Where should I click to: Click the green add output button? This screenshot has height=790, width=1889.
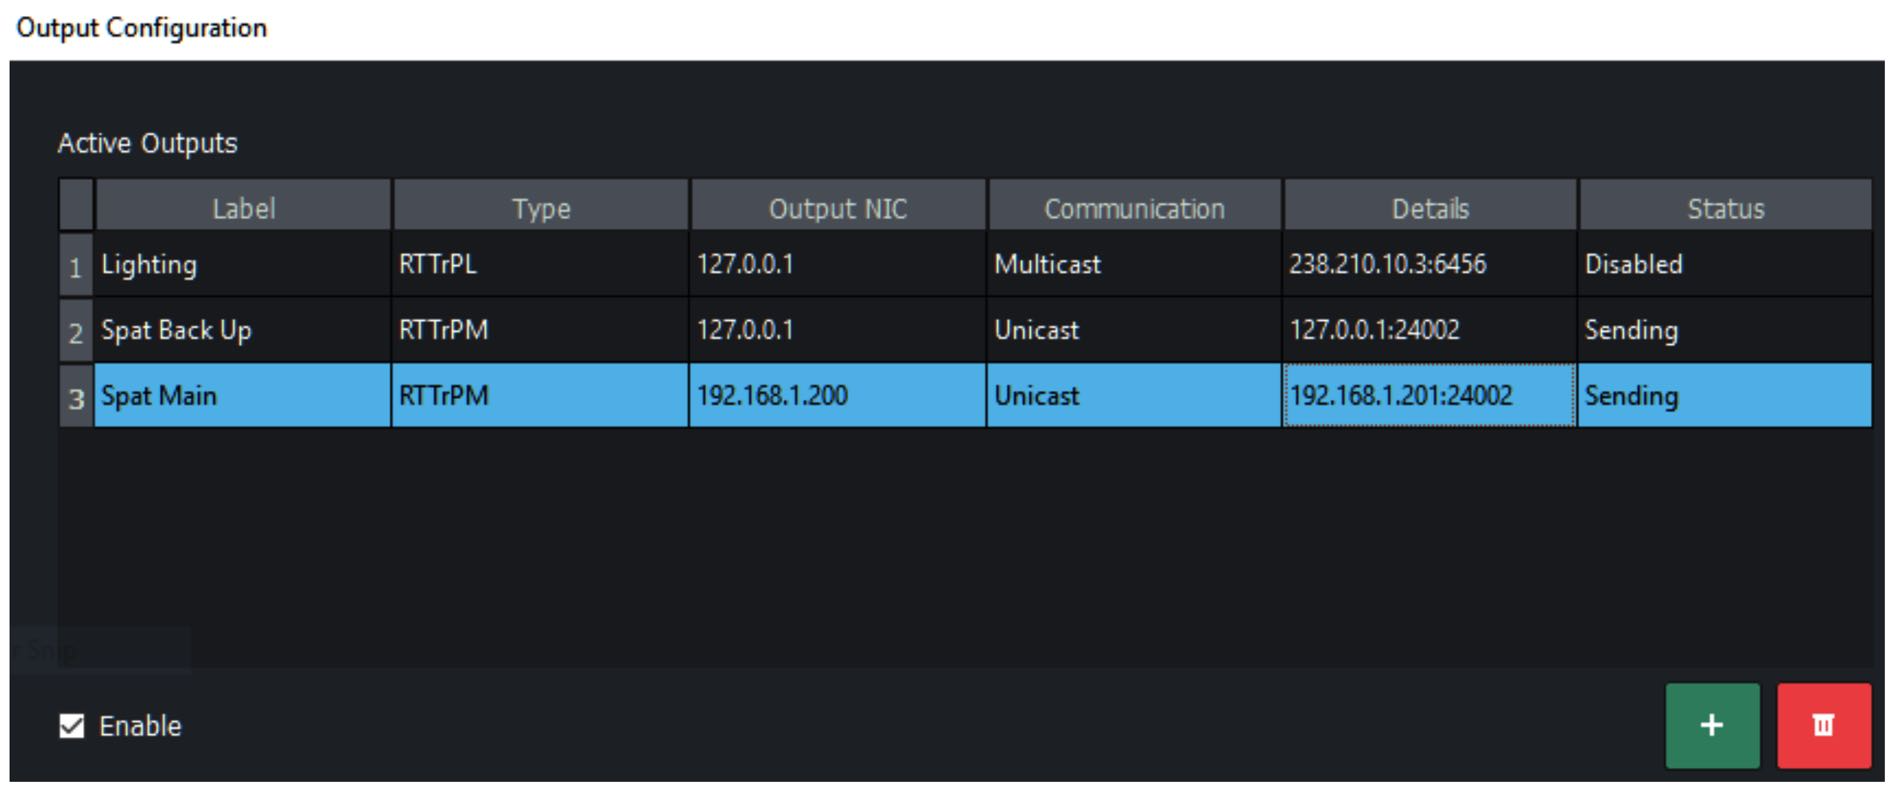(1711, 725)
